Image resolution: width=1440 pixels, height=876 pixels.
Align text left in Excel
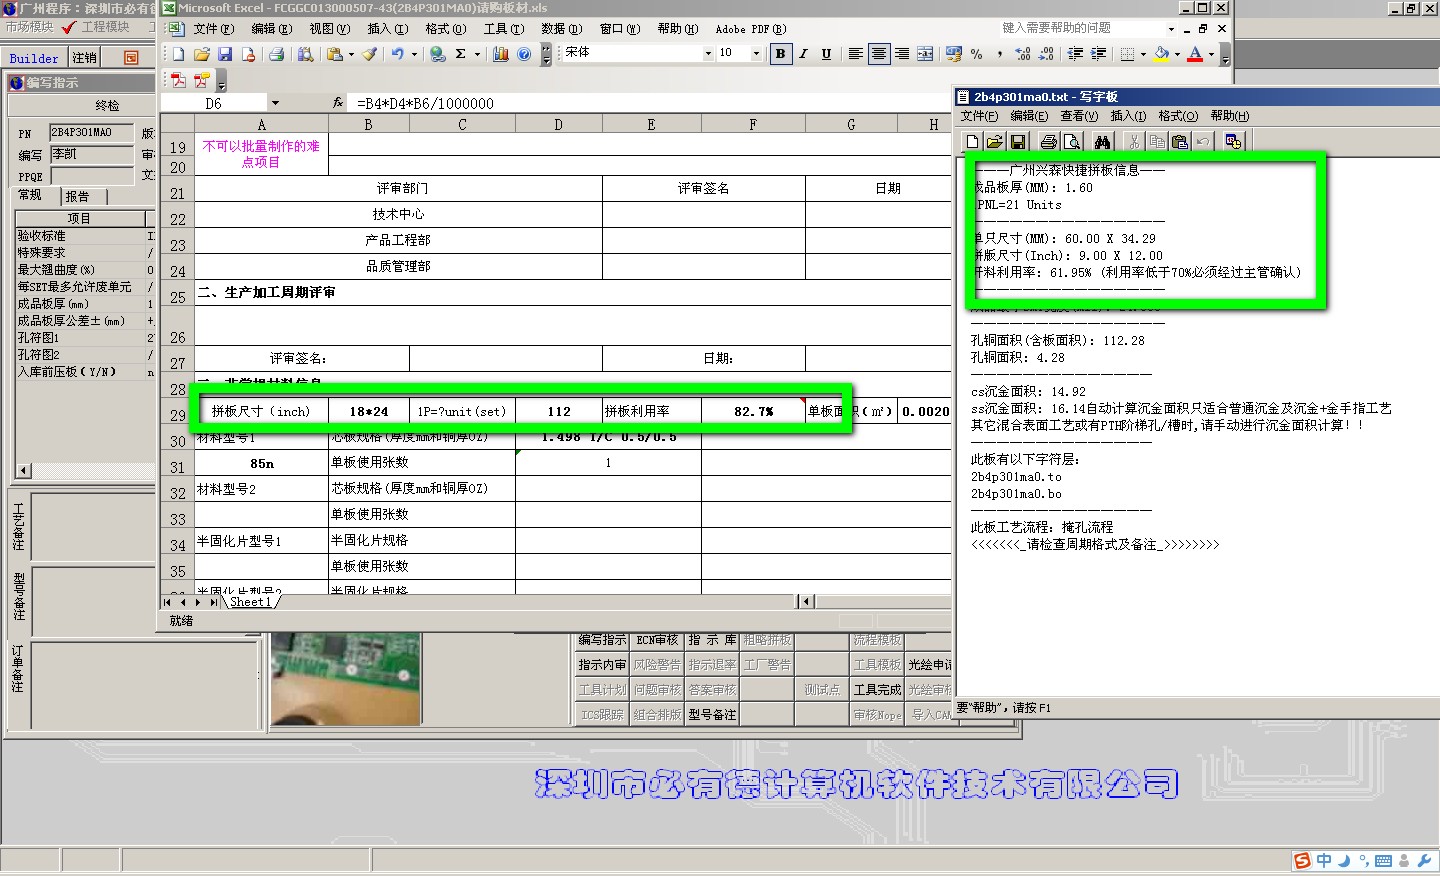click(x=856, y=54)
